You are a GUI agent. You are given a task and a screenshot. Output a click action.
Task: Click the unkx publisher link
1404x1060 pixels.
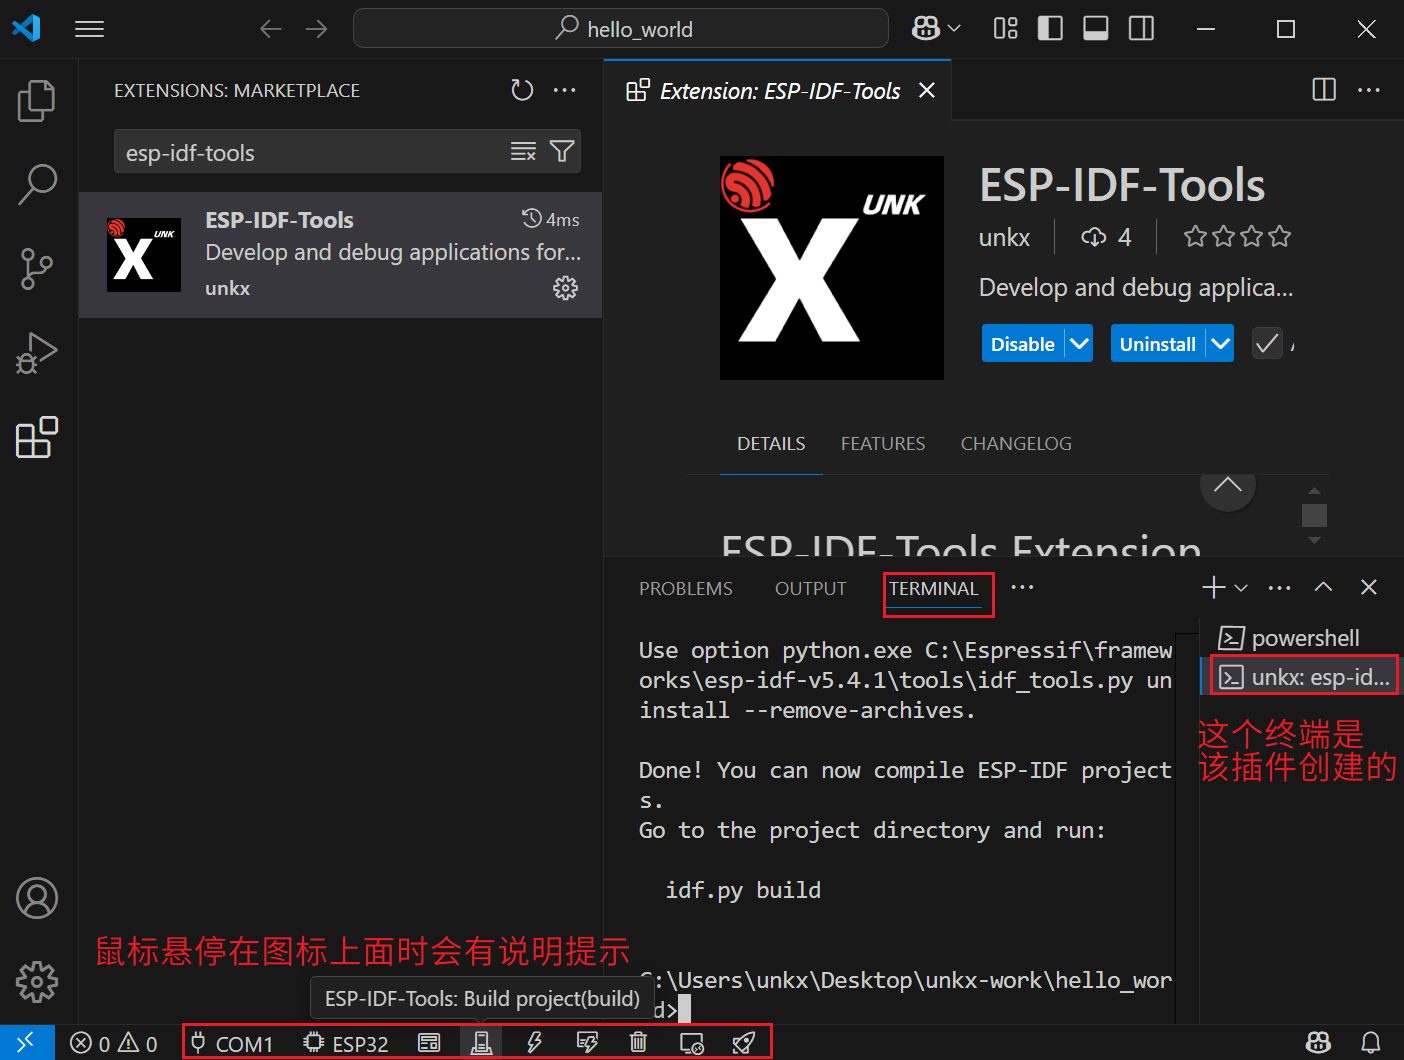coord(1004,237)
